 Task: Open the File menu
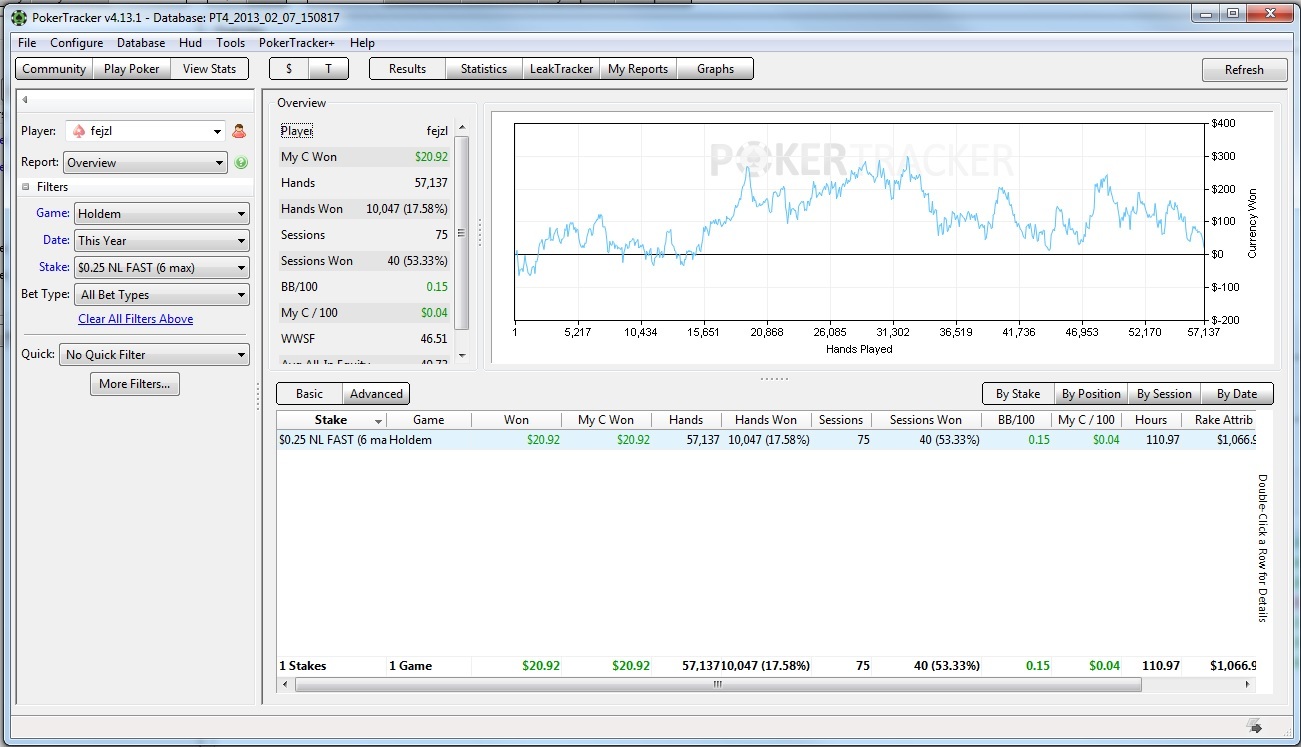click(27, 43)
